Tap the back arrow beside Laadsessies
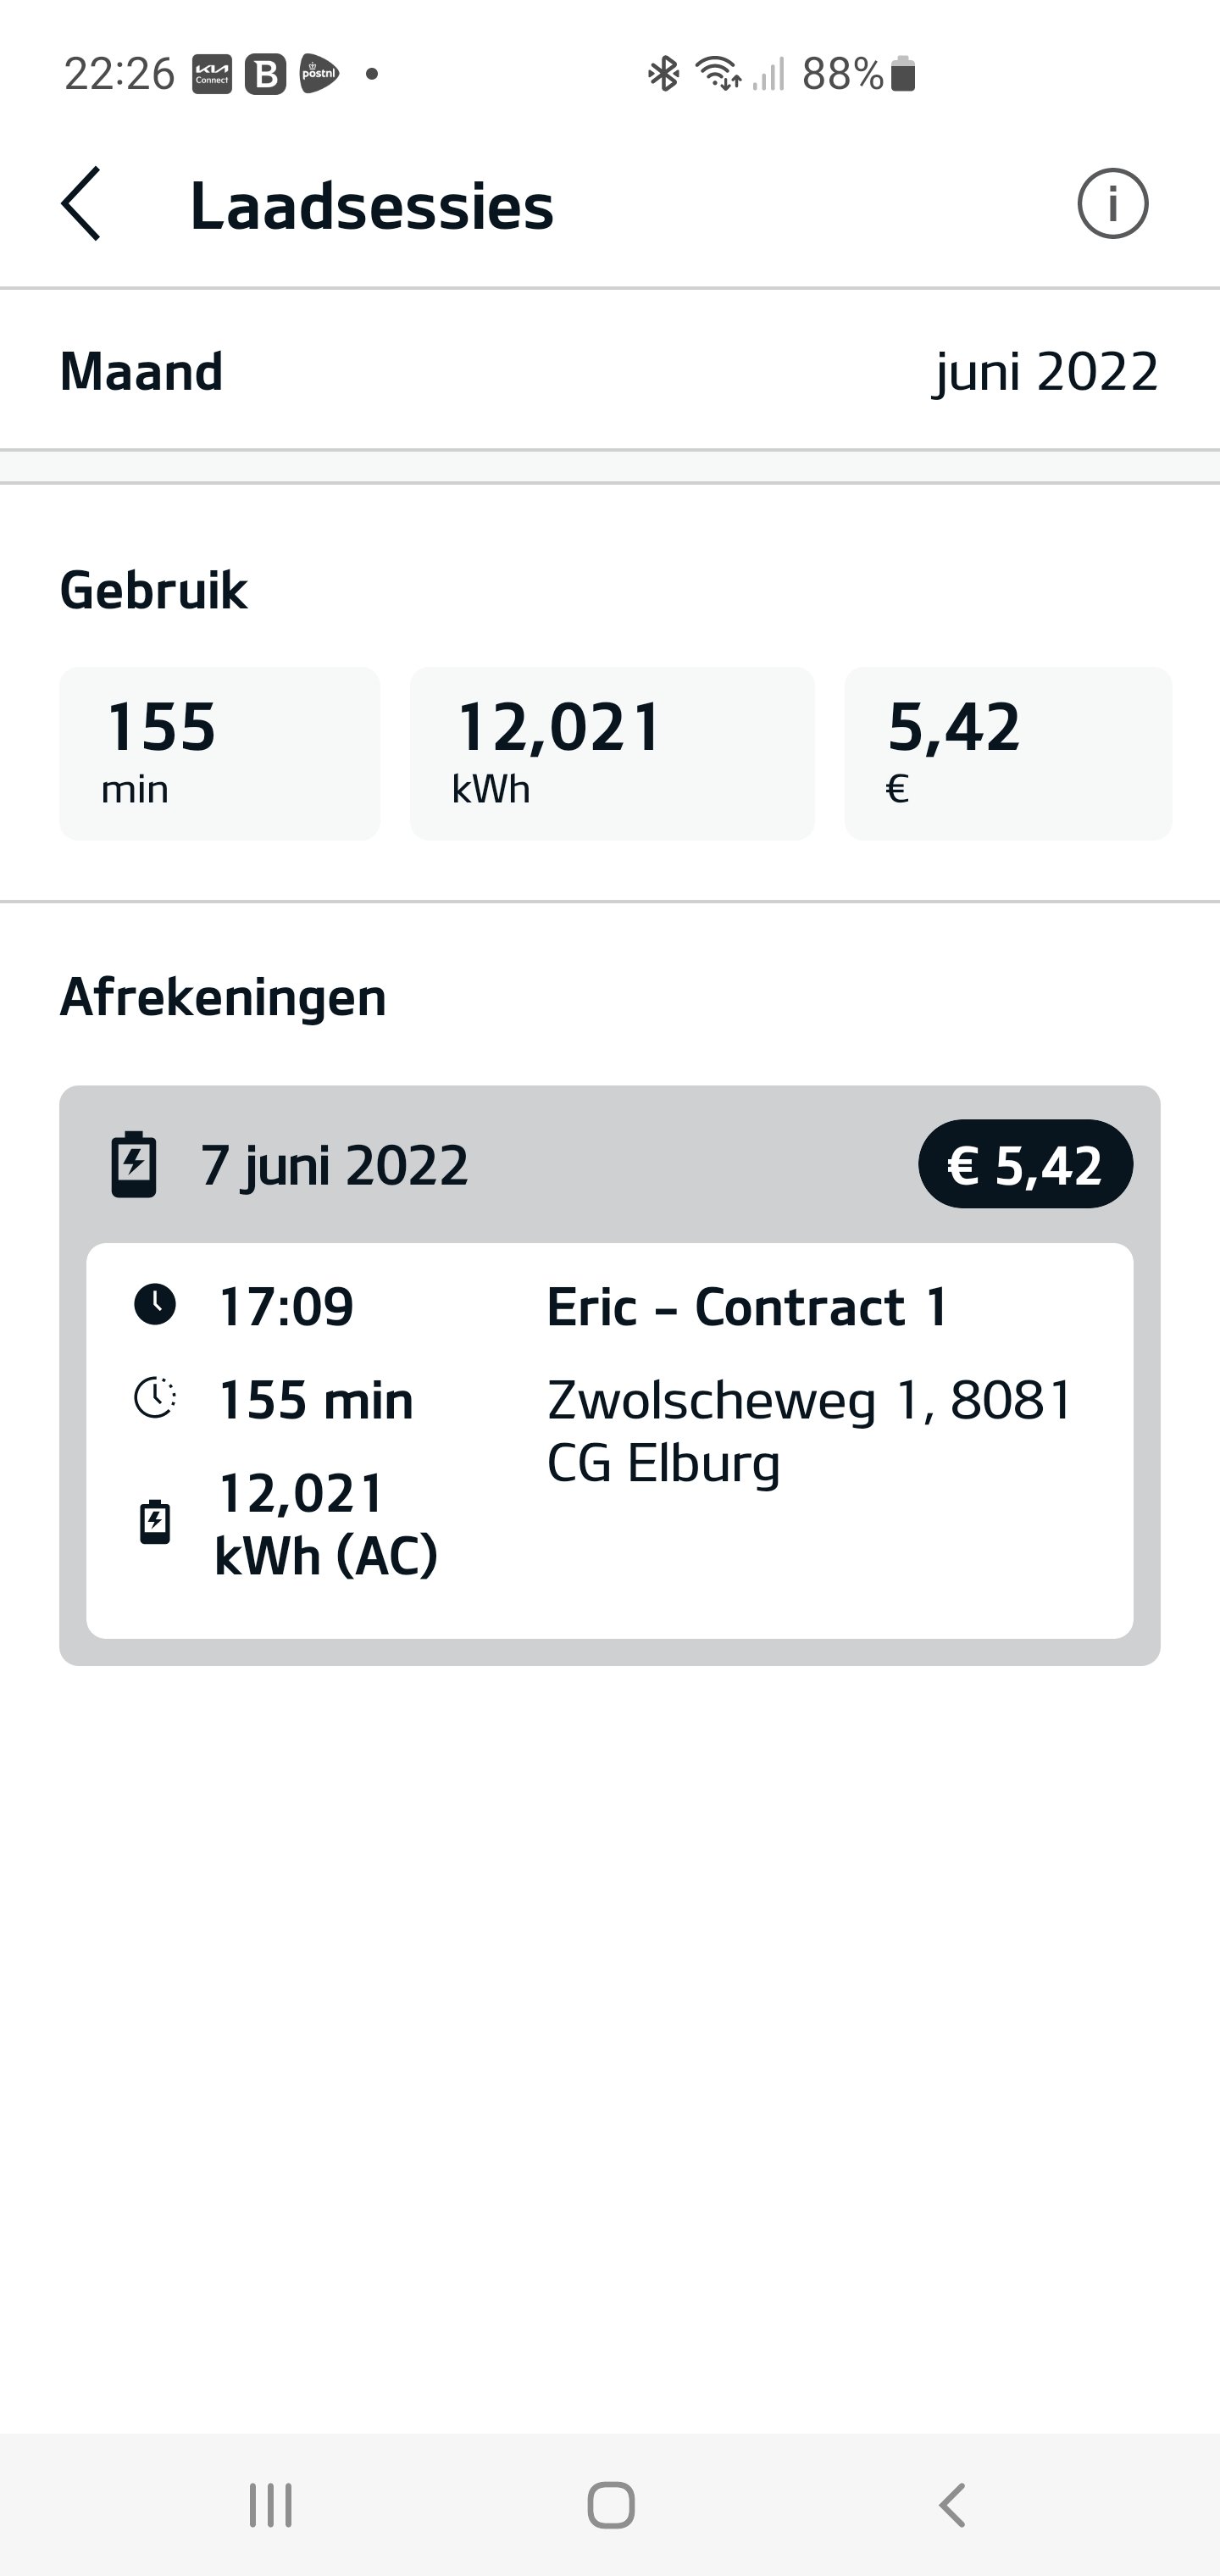This screenshot has width=1220, height=2576. [x=82, y=204]
